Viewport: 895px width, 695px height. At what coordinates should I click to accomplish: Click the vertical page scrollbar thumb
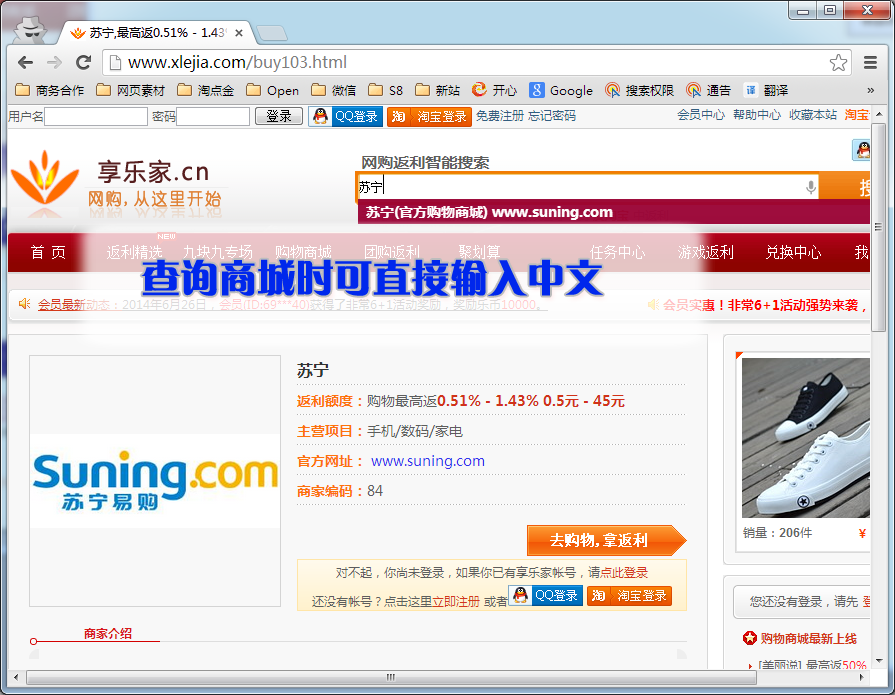pos(878,227)
